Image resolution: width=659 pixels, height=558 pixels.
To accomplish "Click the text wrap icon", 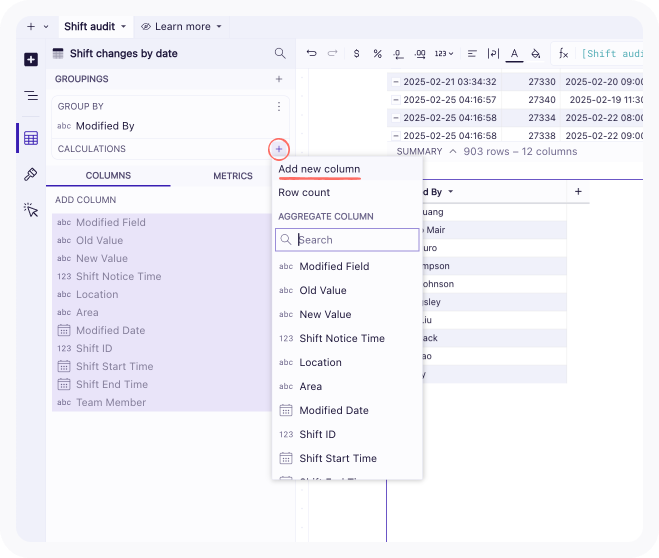I will [493, 53].
